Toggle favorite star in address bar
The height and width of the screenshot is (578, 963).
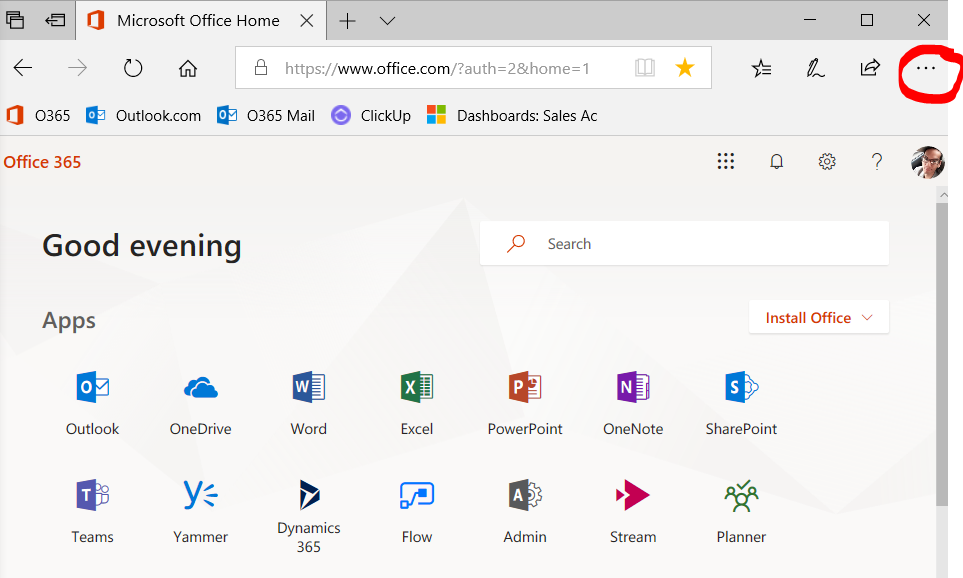[685, 68]
